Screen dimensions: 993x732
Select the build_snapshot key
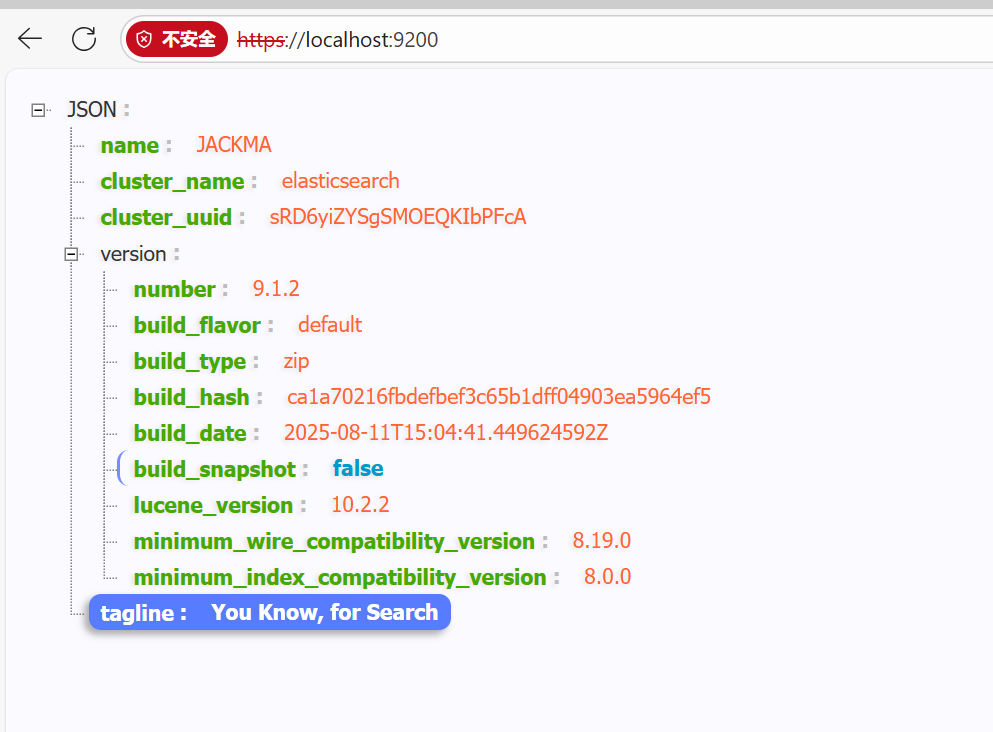tap(215, 470)
